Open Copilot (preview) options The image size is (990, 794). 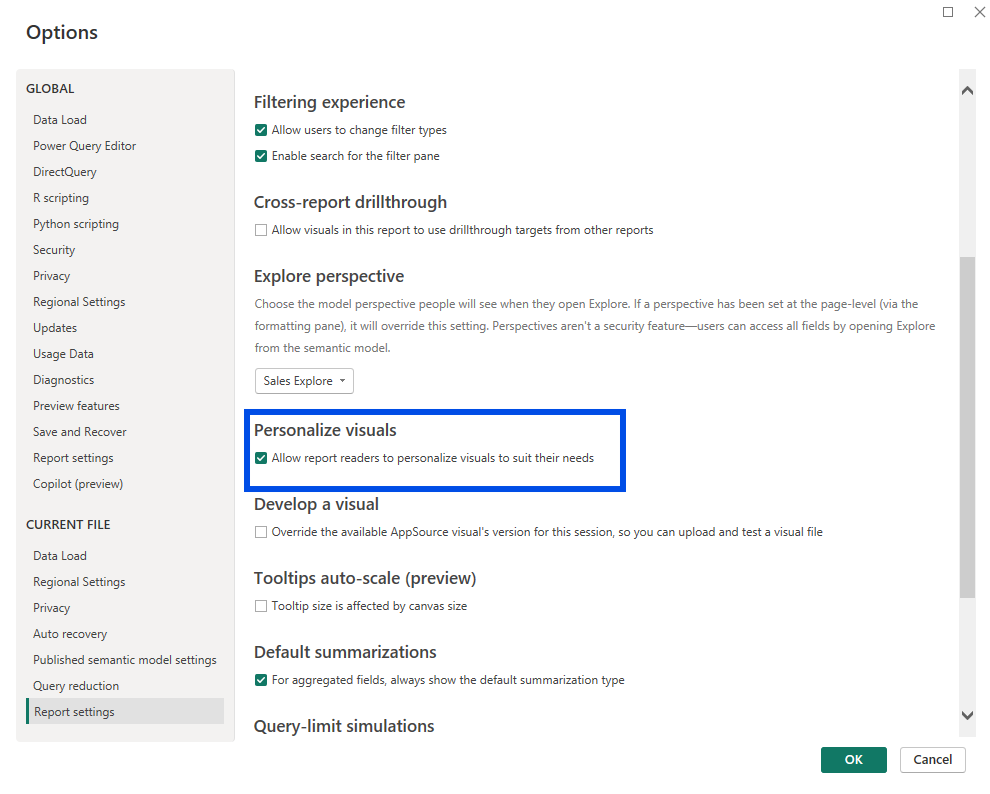coord(78,484)
